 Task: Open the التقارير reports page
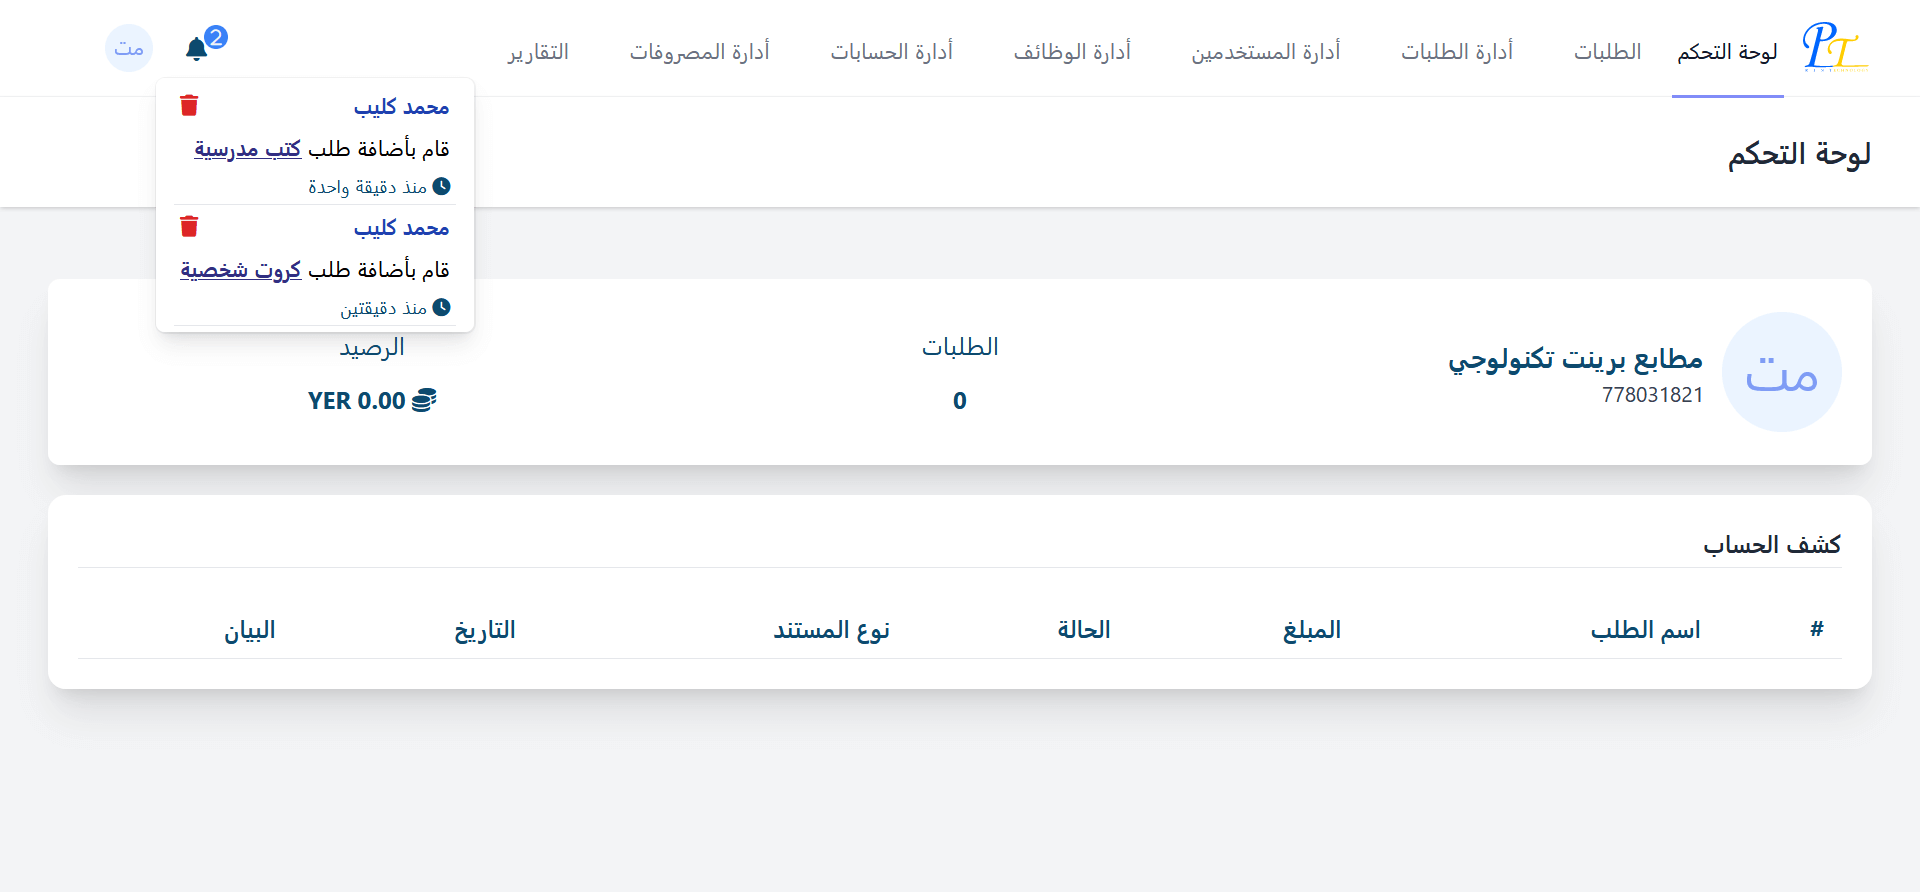point(538,51)
